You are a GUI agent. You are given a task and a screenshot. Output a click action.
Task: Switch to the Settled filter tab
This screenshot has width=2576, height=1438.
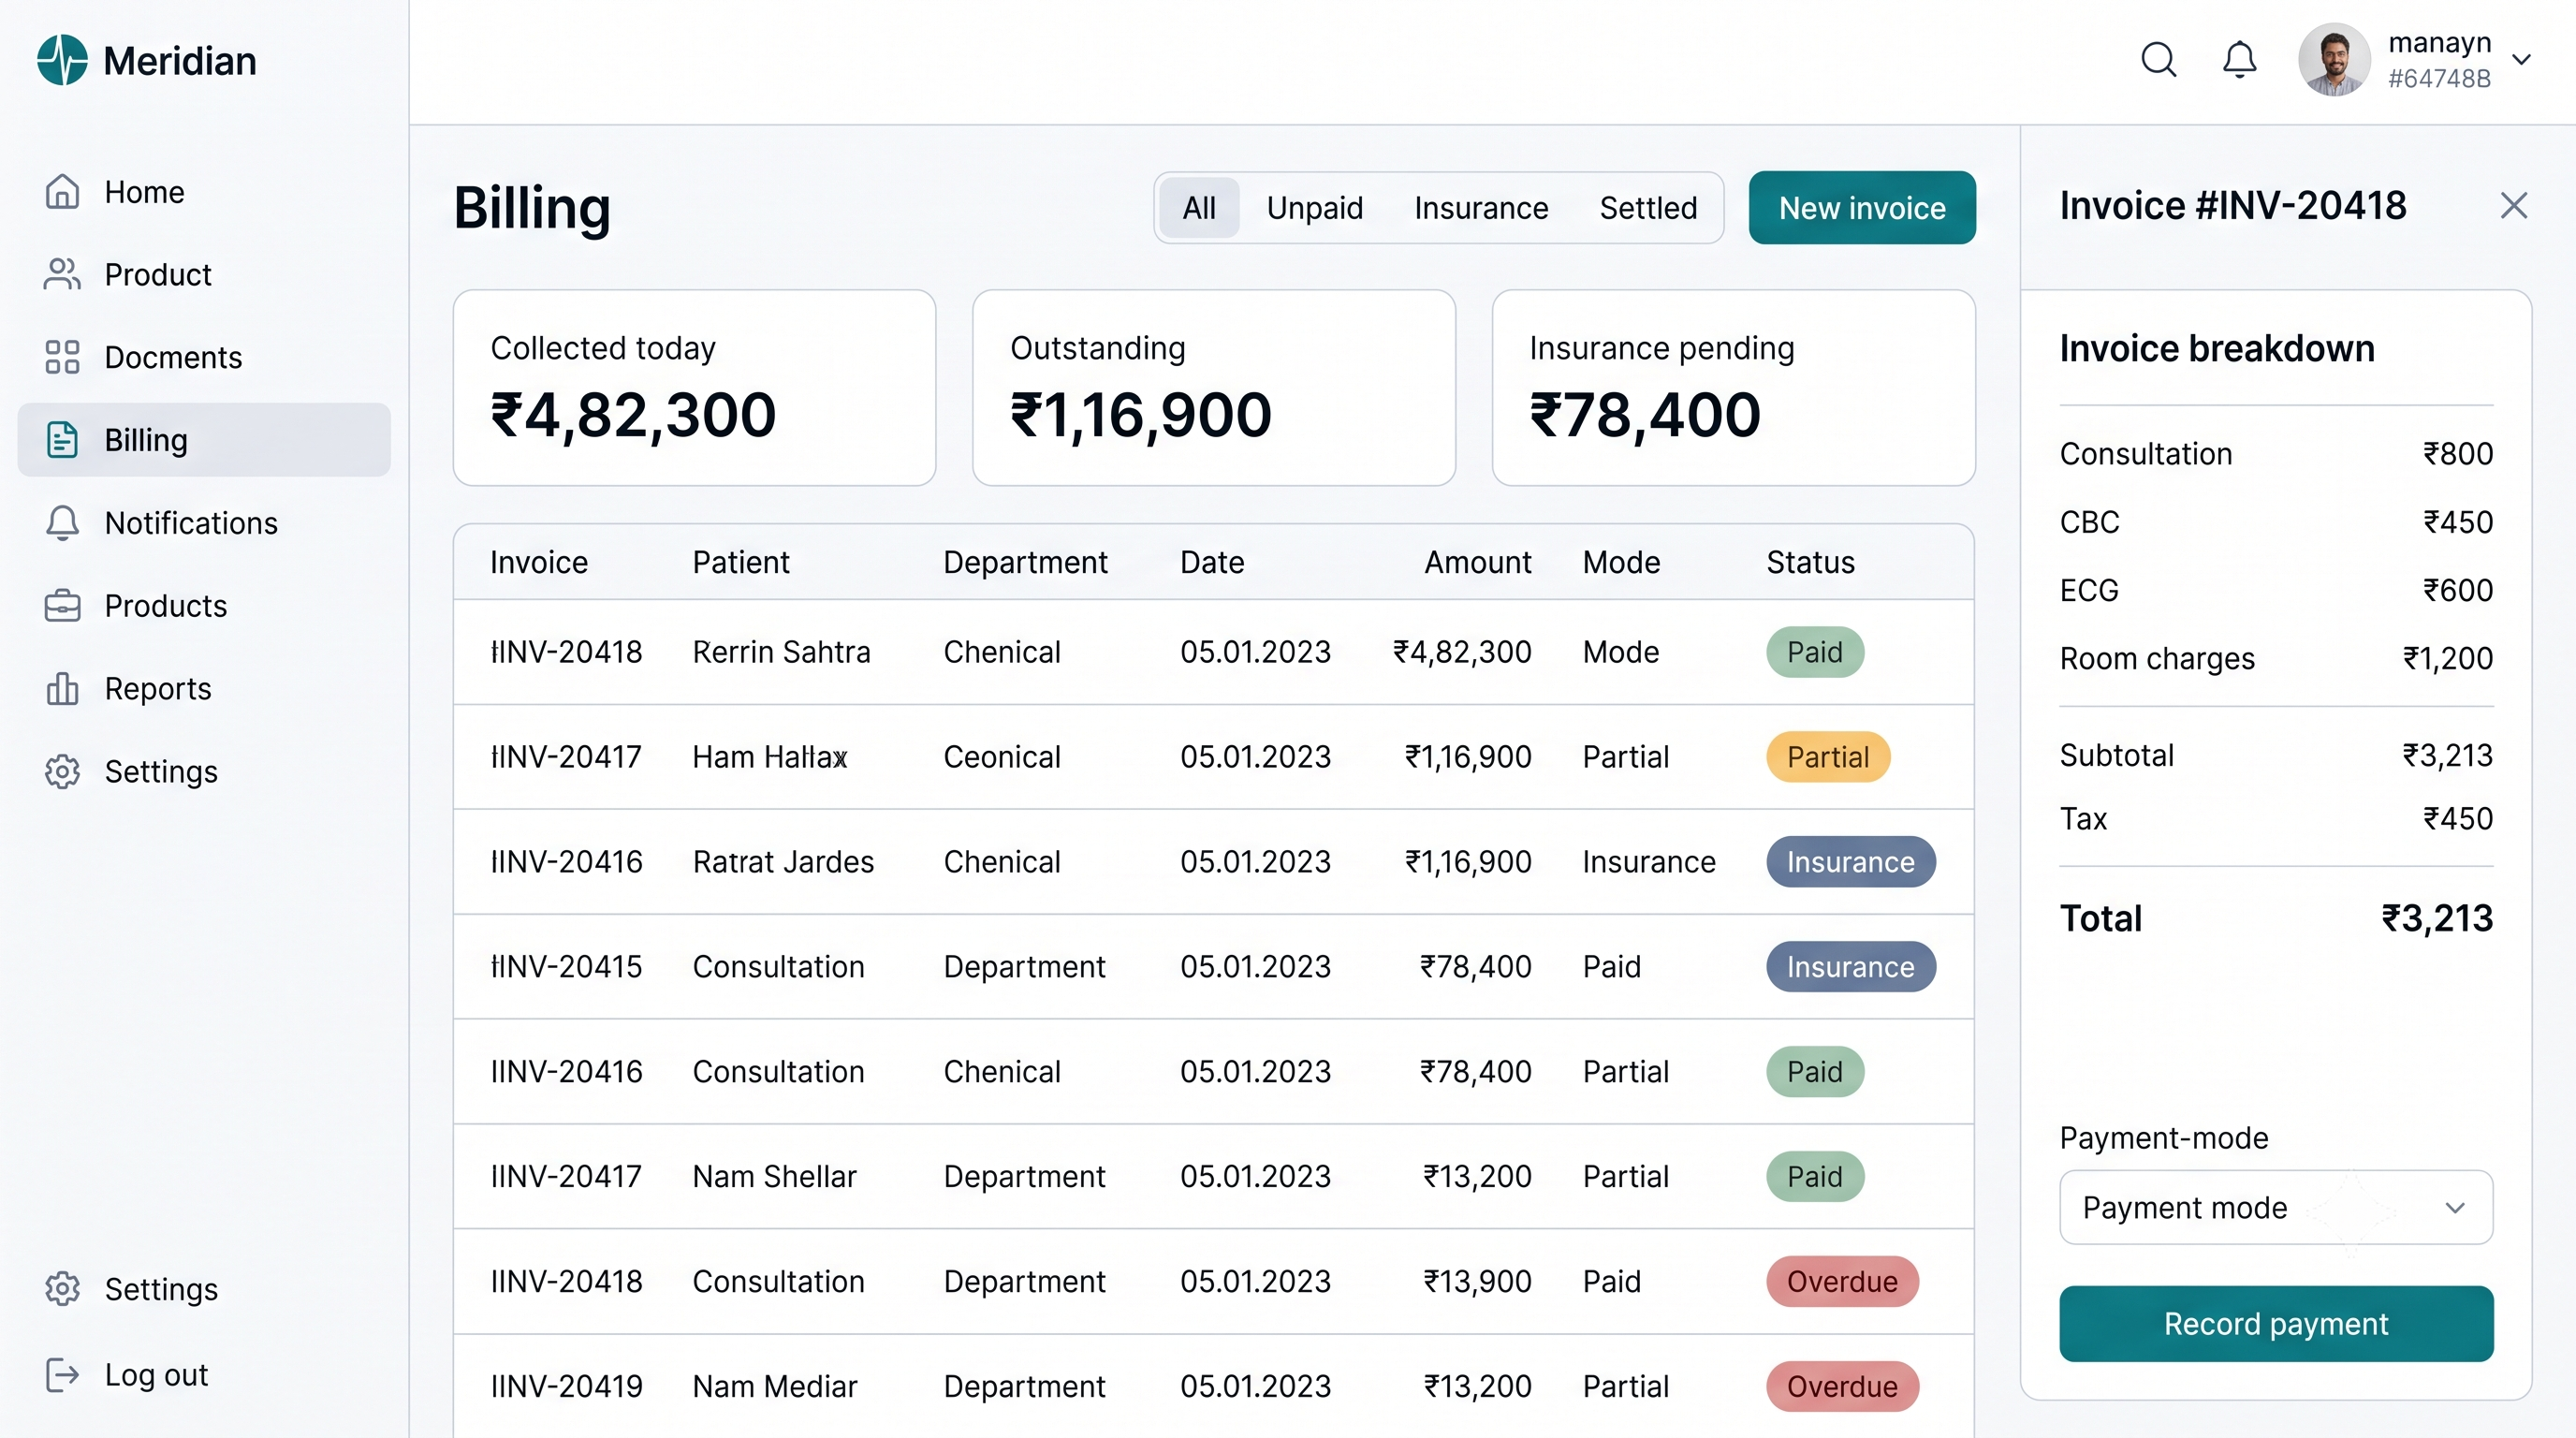(x=1648, y=208)
